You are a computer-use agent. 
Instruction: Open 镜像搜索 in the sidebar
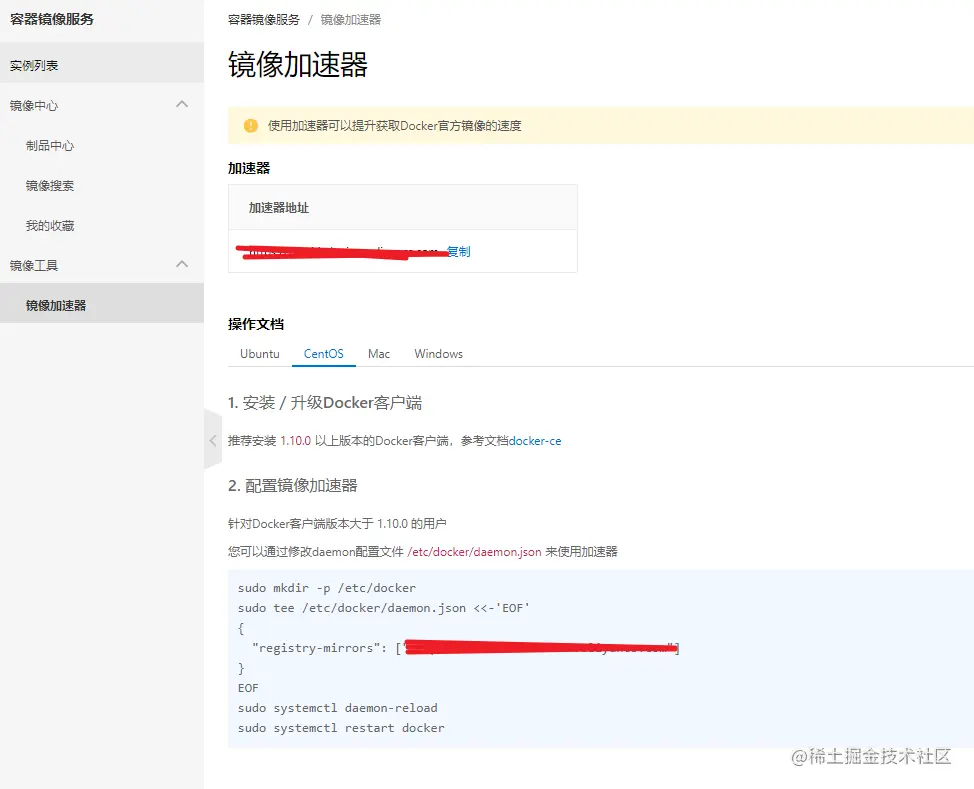click(x=50, y=185)
